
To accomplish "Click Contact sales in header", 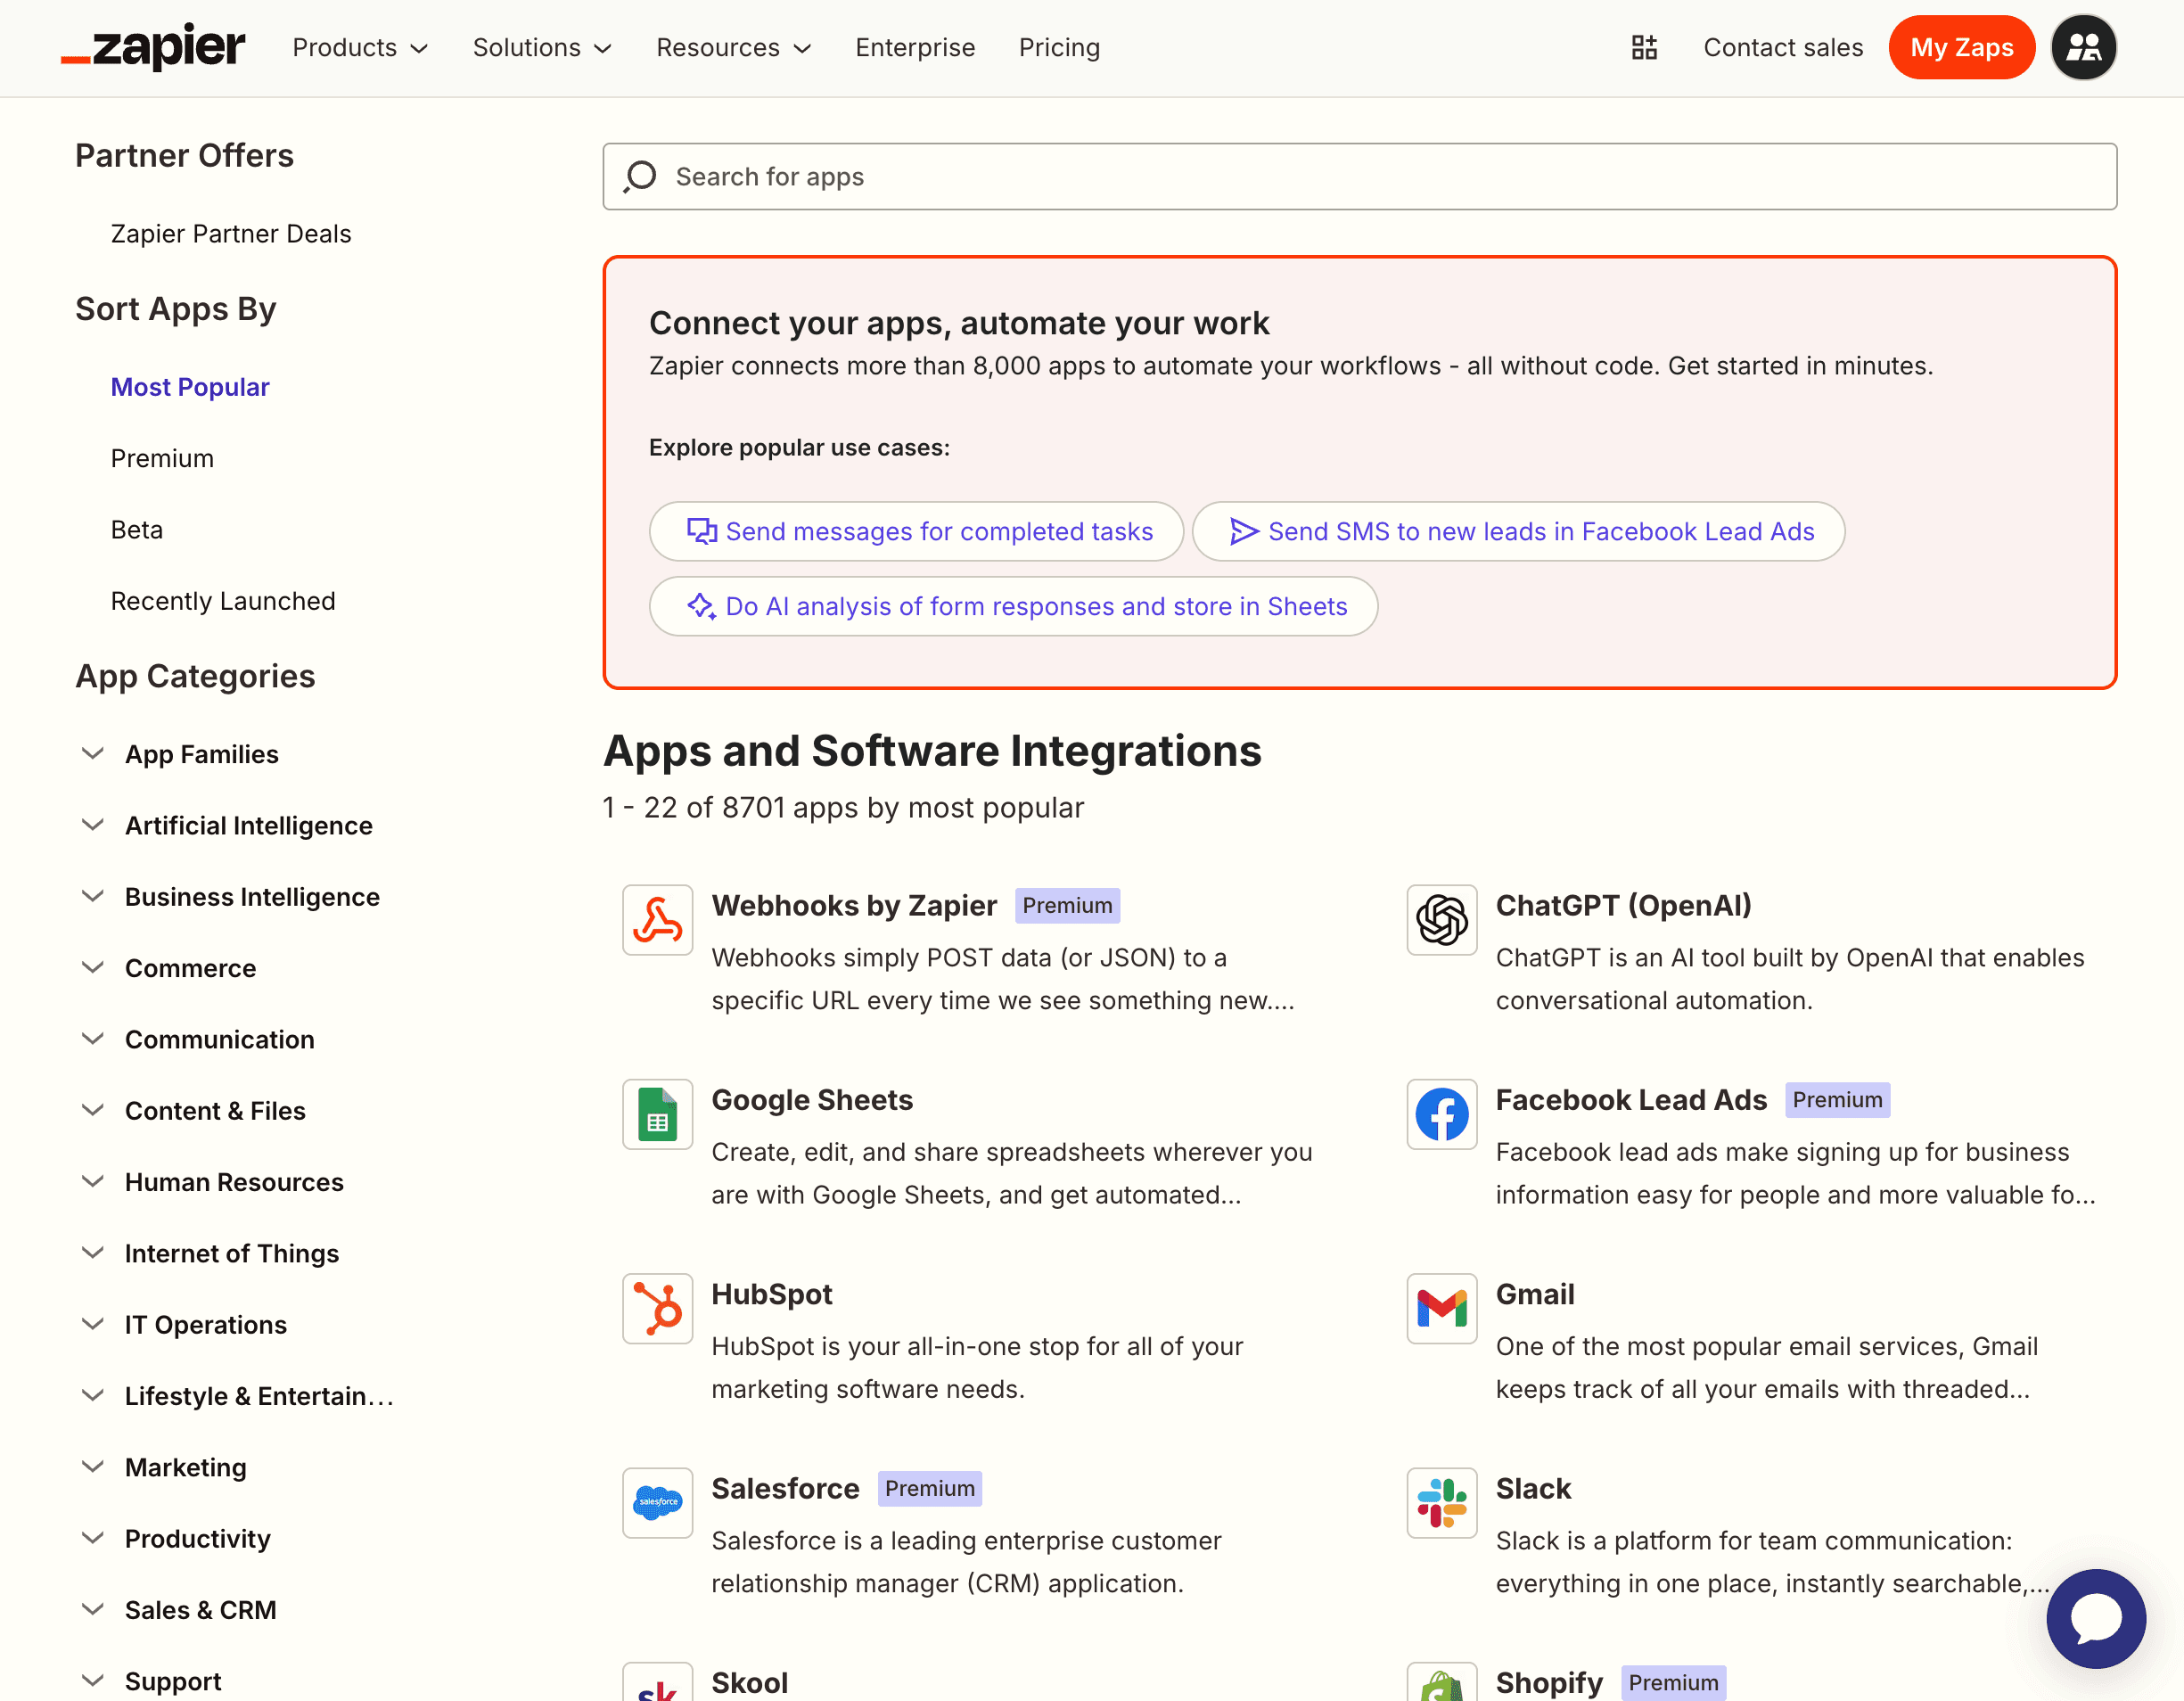I will 1783,47.
